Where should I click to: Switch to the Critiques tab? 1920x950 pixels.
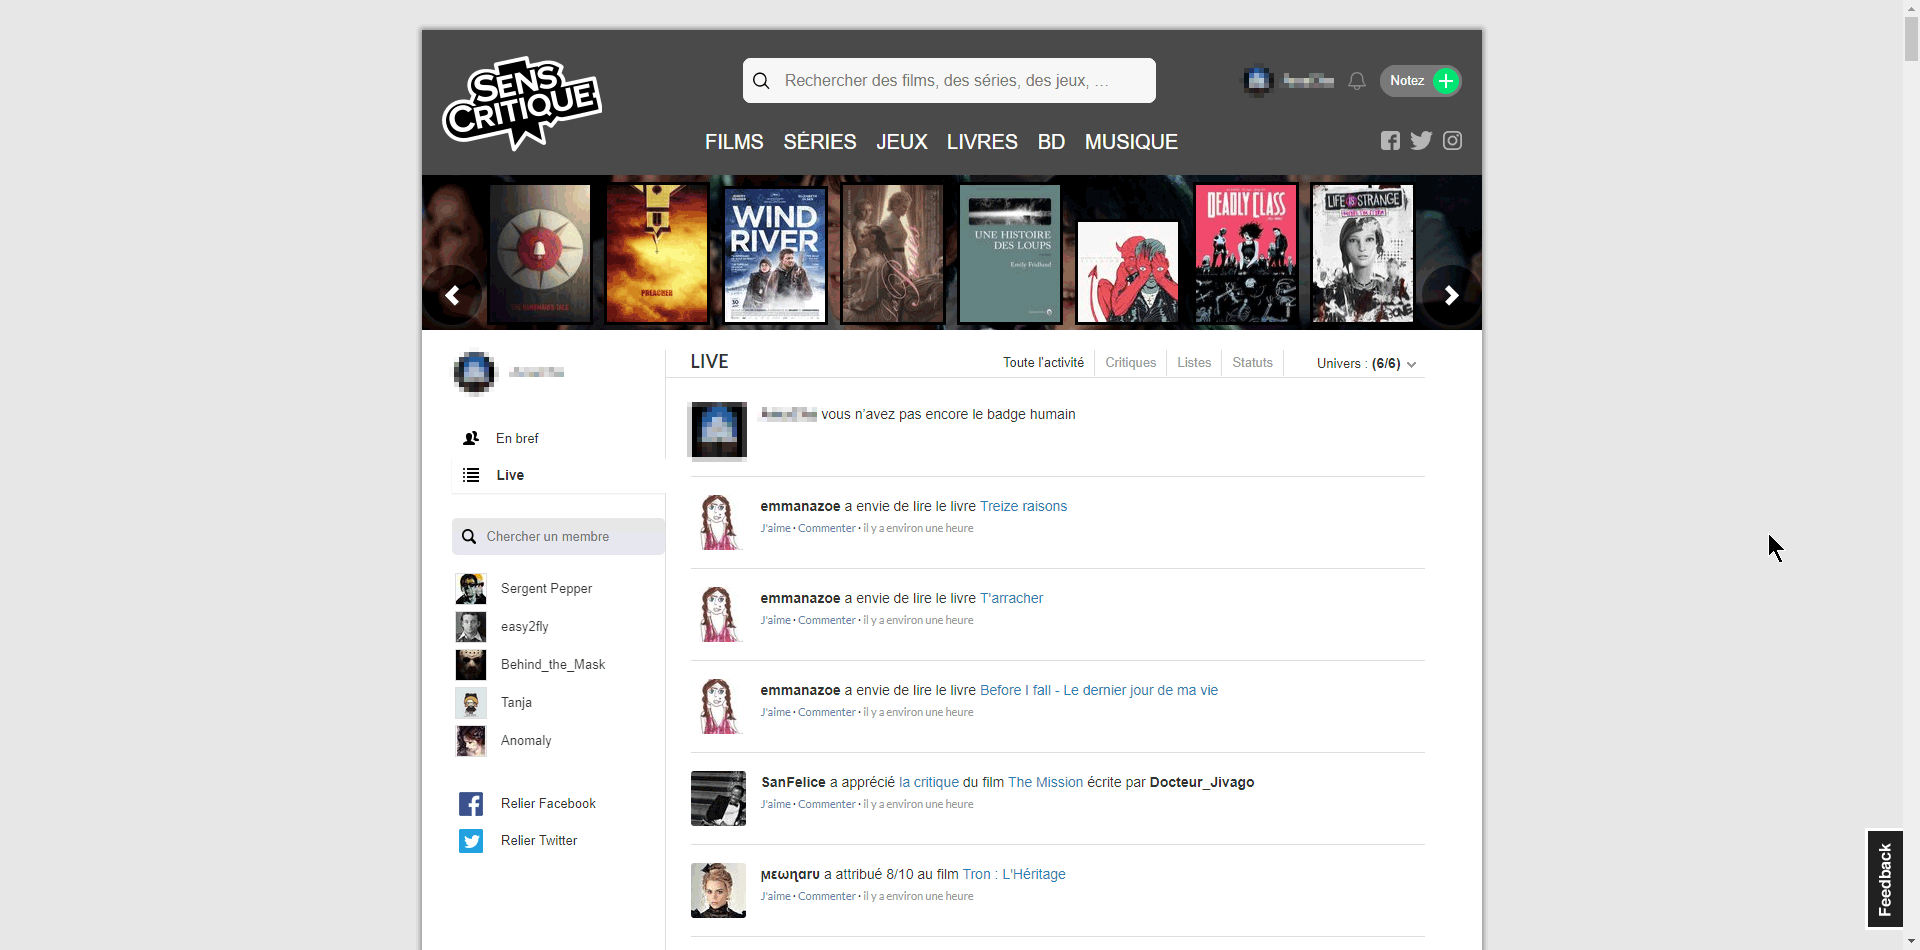pos(1130,363)
